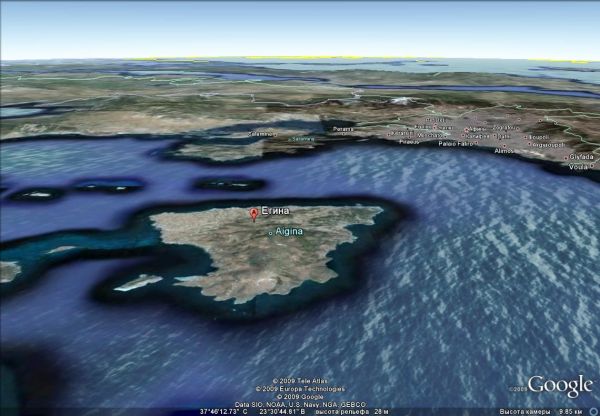
Task: Click the red Егина placemark pin
Action: (x=253, y=213)
